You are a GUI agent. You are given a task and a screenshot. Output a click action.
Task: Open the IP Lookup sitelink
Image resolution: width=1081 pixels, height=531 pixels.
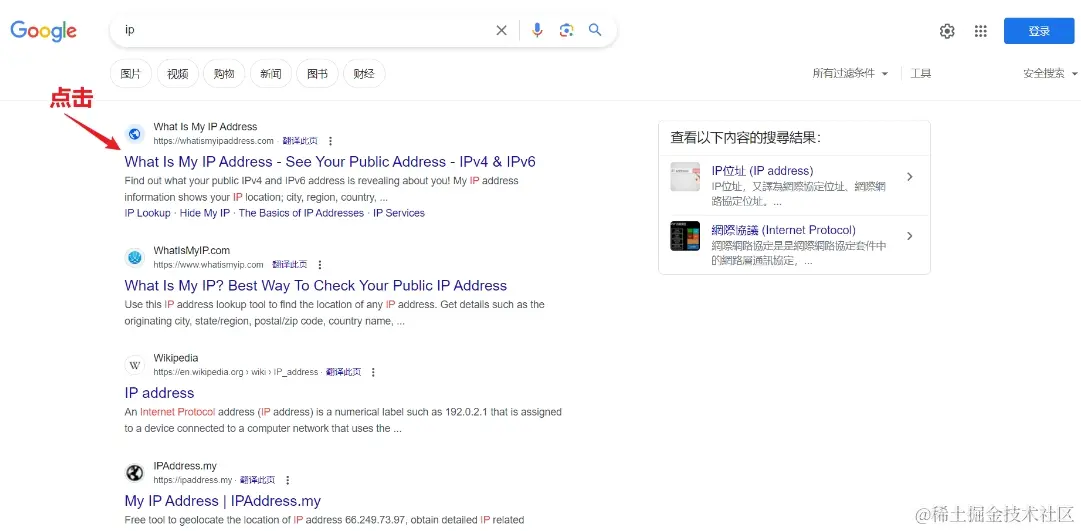click(148, 213)
